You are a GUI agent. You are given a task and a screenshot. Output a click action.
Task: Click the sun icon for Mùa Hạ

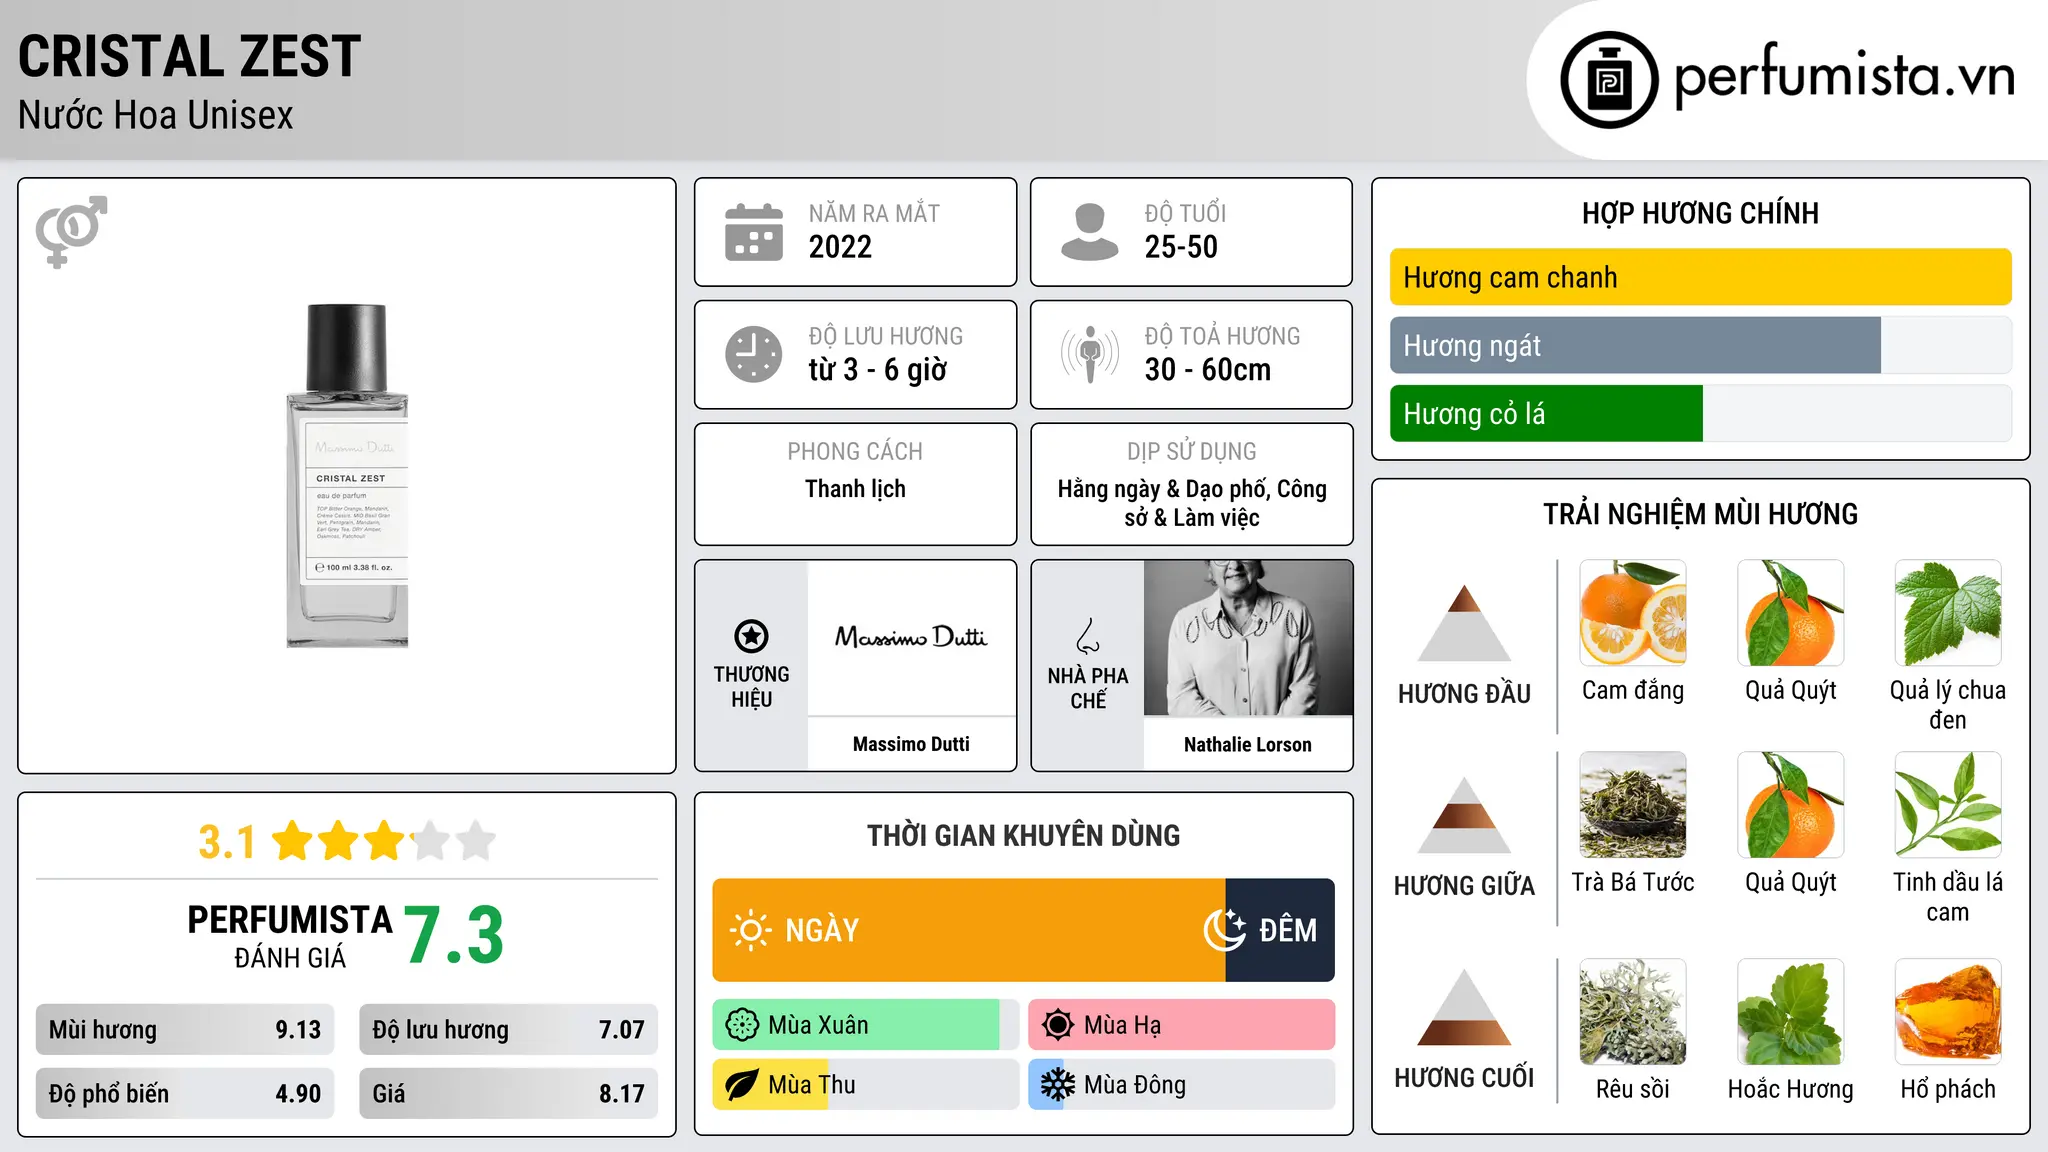pyautogui.click(x=1058, y=1025)
